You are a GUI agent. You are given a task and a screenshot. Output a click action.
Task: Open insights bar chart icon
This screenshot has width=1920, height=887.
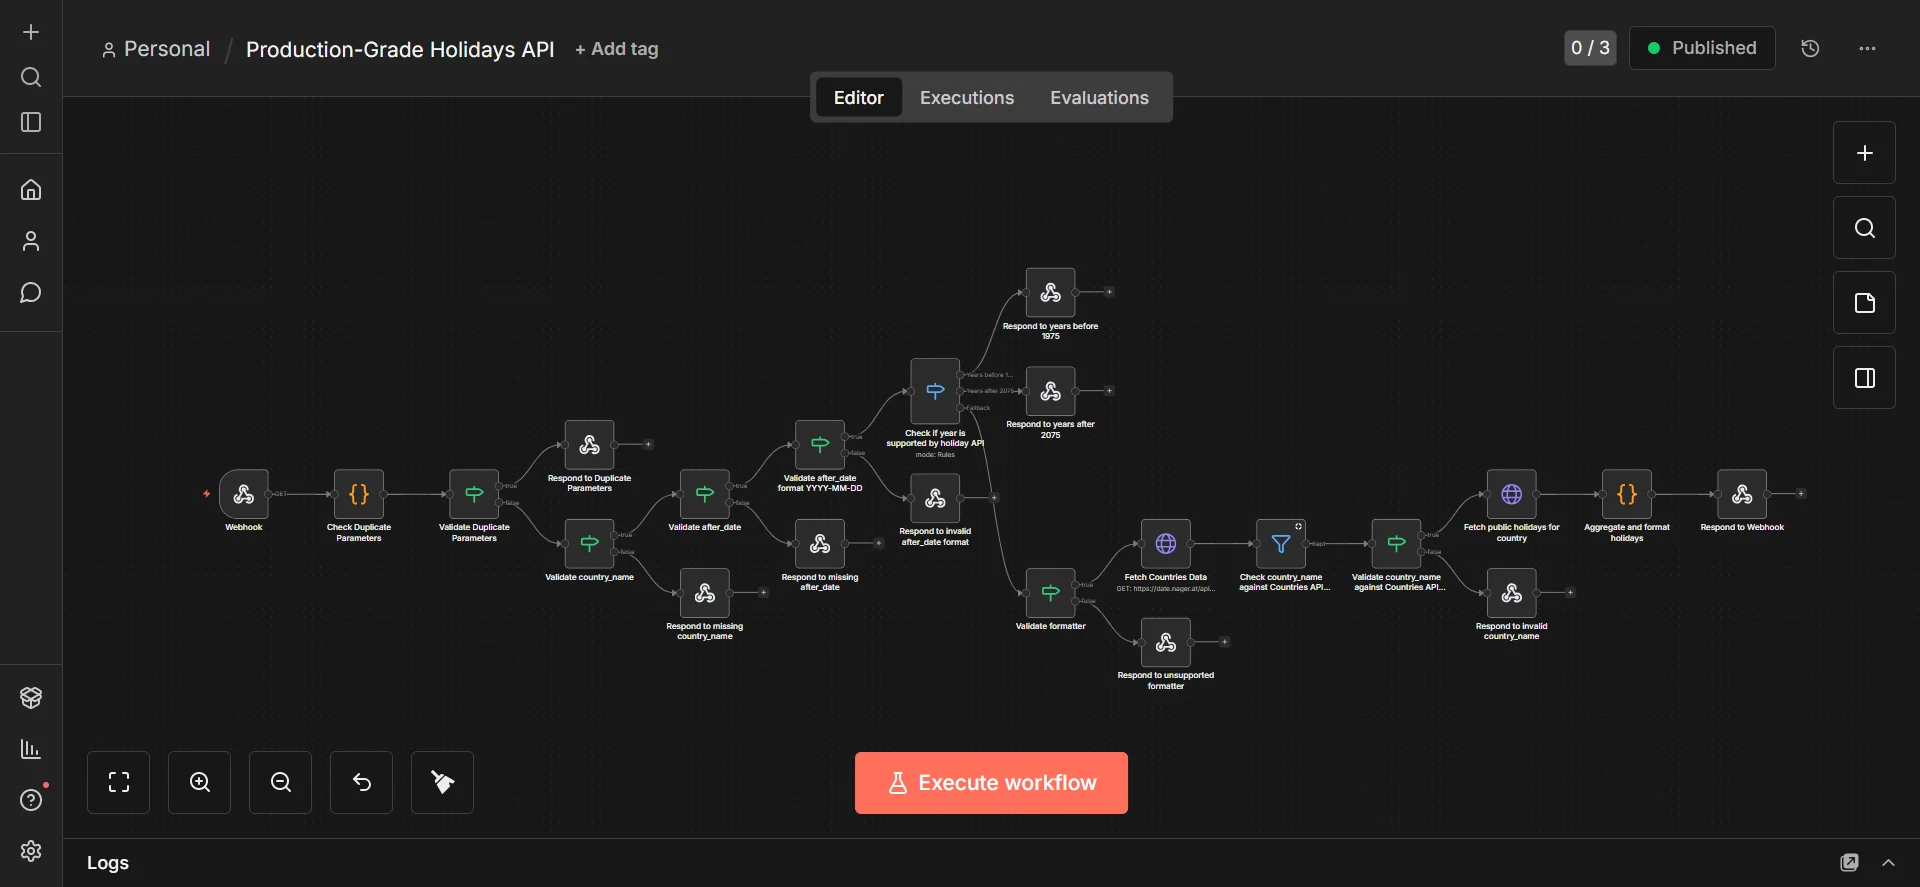[x=31, y=749]
